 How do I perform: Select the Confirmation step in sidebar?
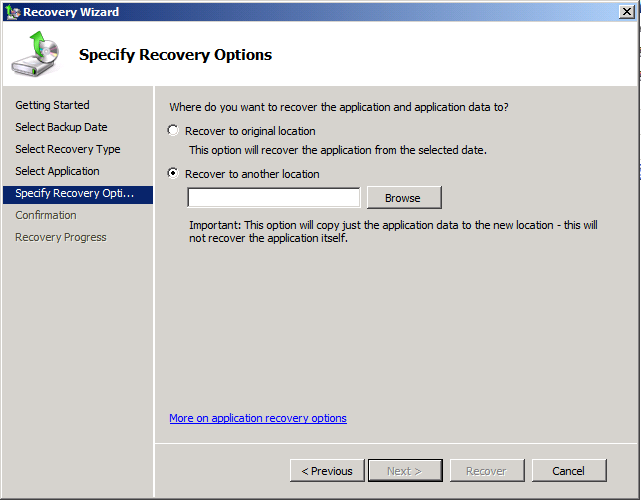point(46,215)
